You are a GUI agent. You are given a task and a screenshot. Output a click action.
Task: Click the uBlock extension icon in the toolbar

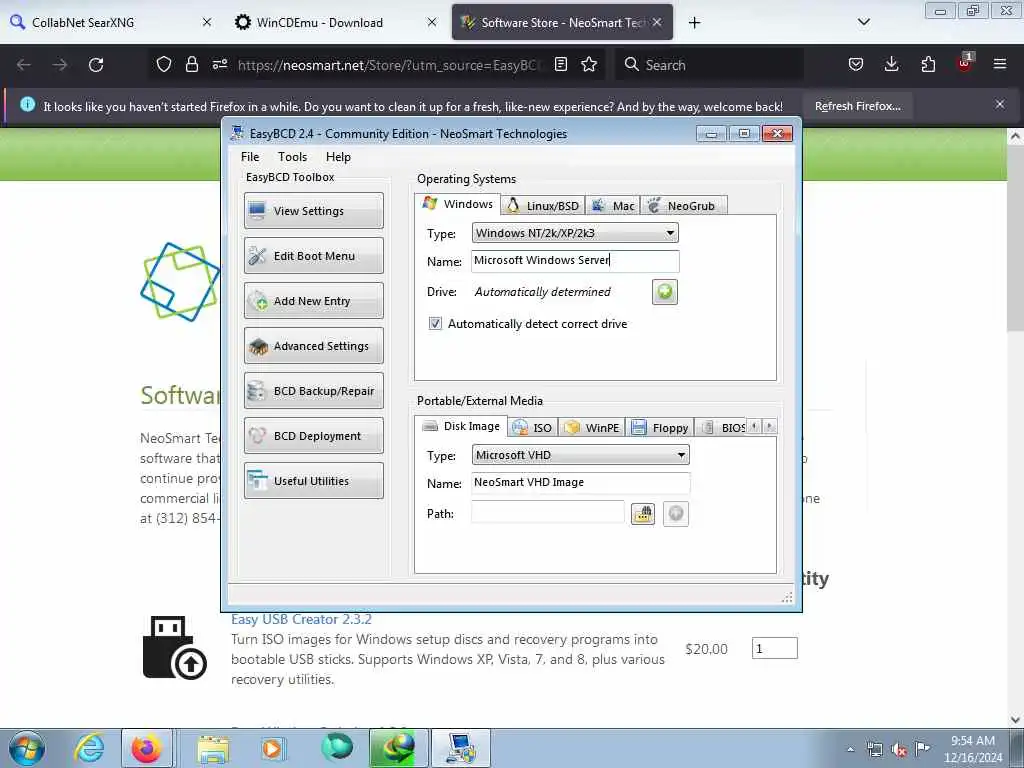click(965, 63)
